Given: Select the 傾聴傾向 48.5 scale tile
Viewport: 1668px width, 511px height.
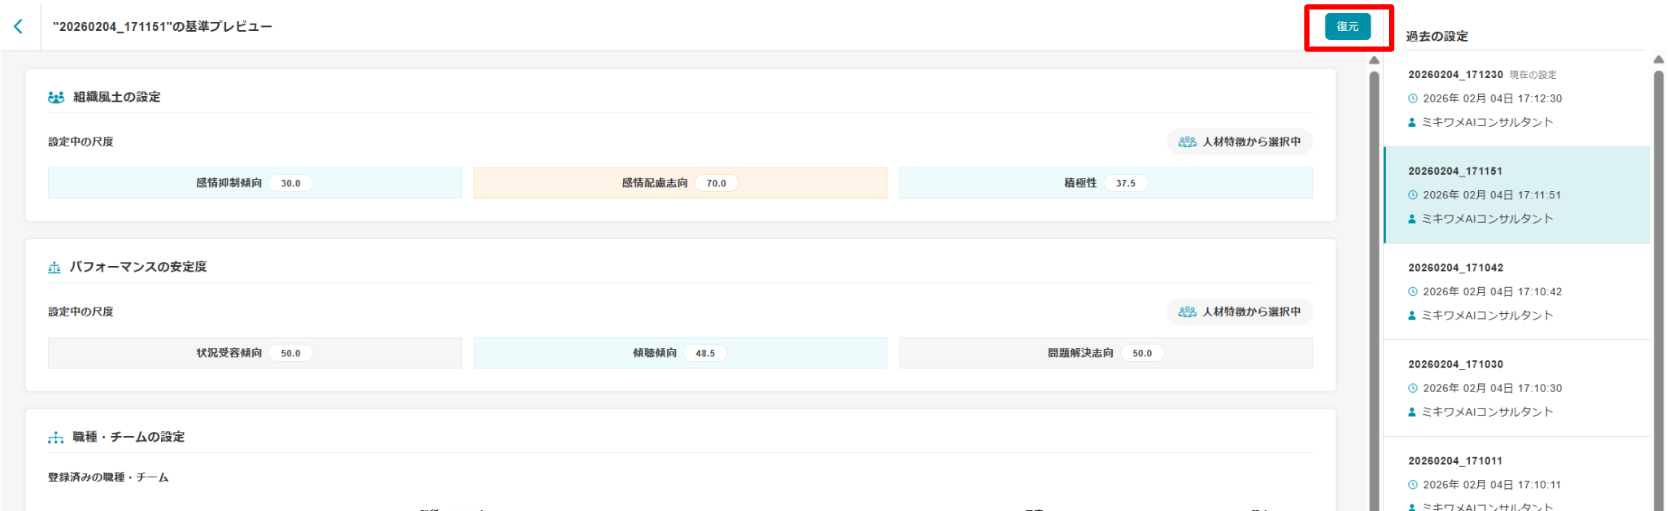Looking at the screenshot, I should coord(680,353).
